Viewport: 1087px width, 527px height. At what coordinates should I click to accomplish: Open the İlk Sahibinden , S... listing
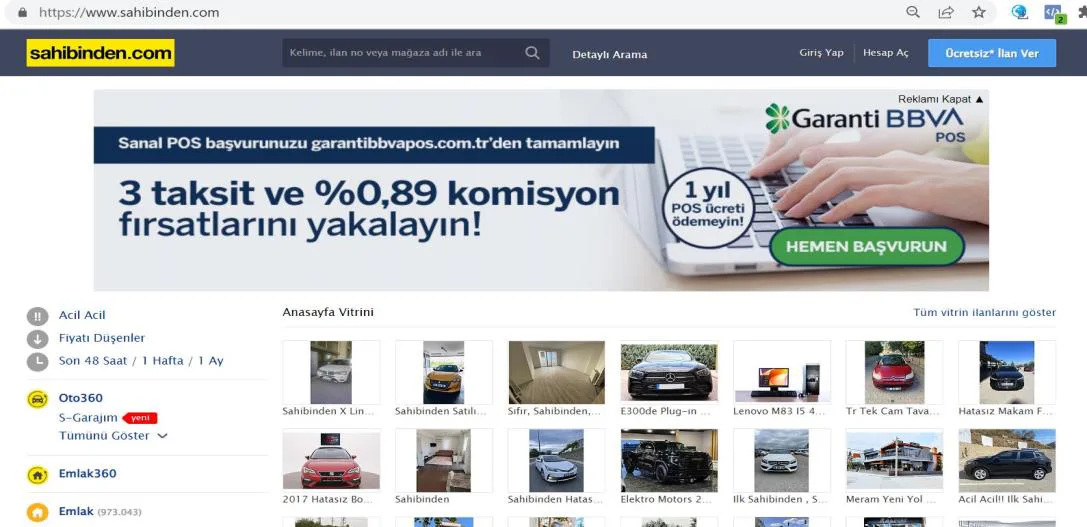[781, 460]
